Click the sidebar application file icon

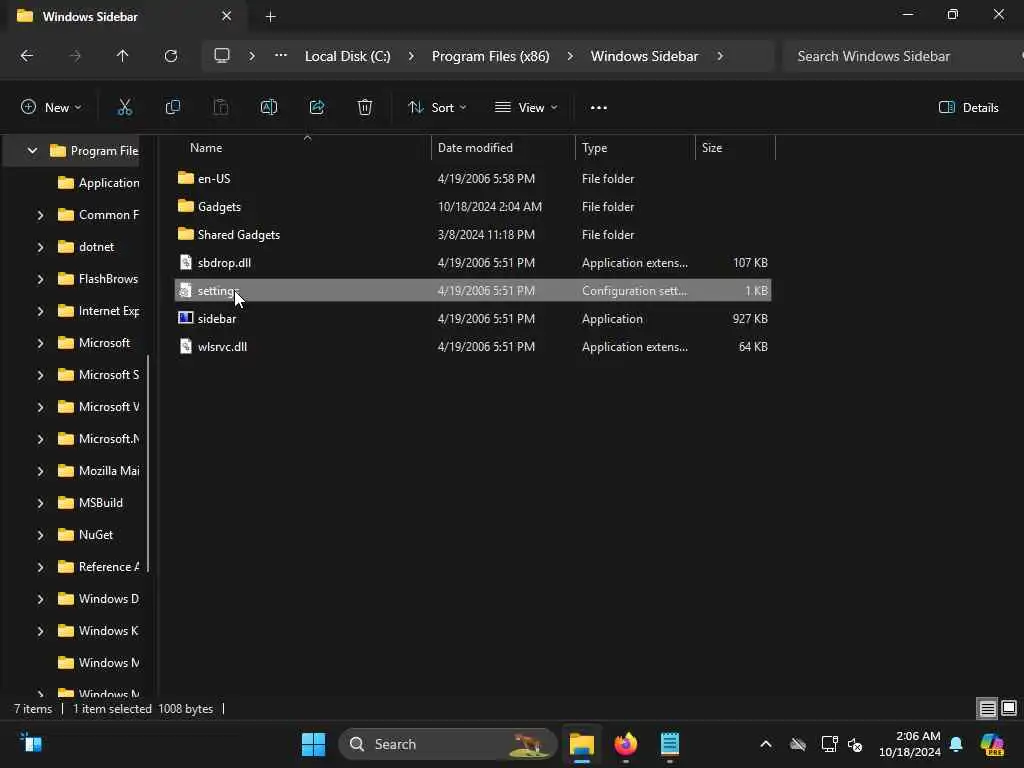pyautogui.click(x=185, y=318)
